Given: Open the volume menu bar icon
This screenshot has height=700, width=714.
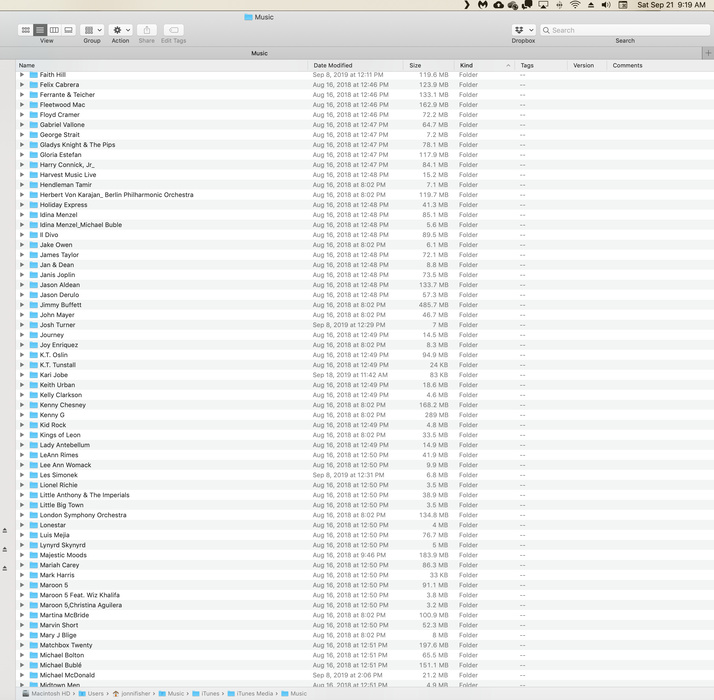Looking at the screenshot, I should coord(606,5).
